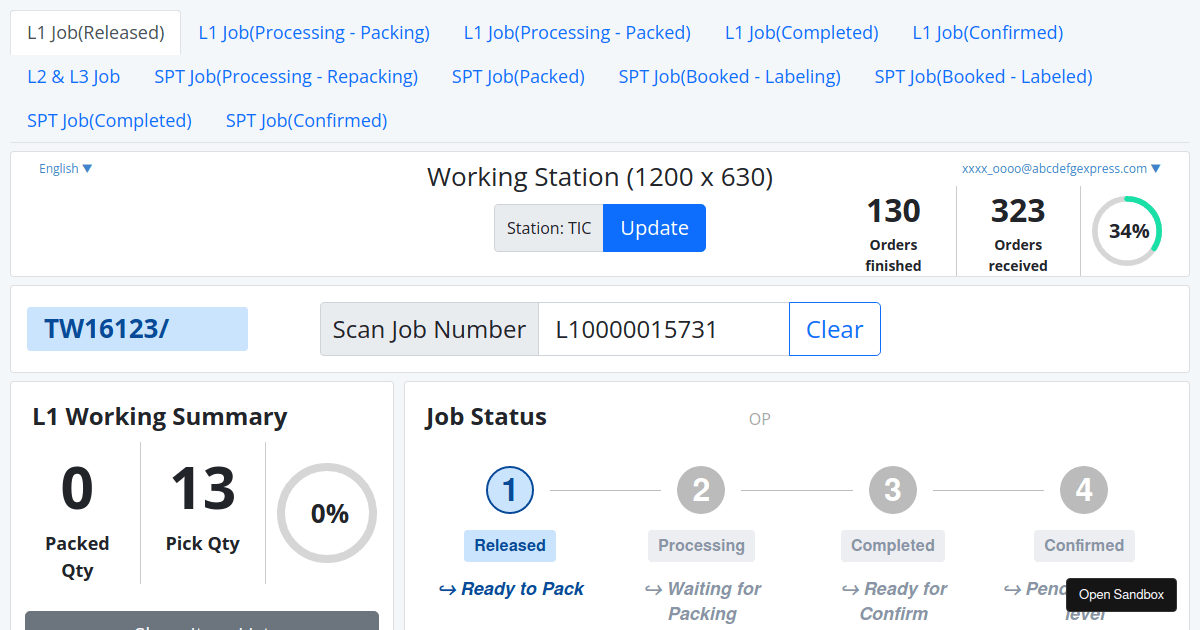Select the L2 & L3 Job tab
Image resolution: width=1200 pixels, height=630 pixels.
[x=74, y=76]
